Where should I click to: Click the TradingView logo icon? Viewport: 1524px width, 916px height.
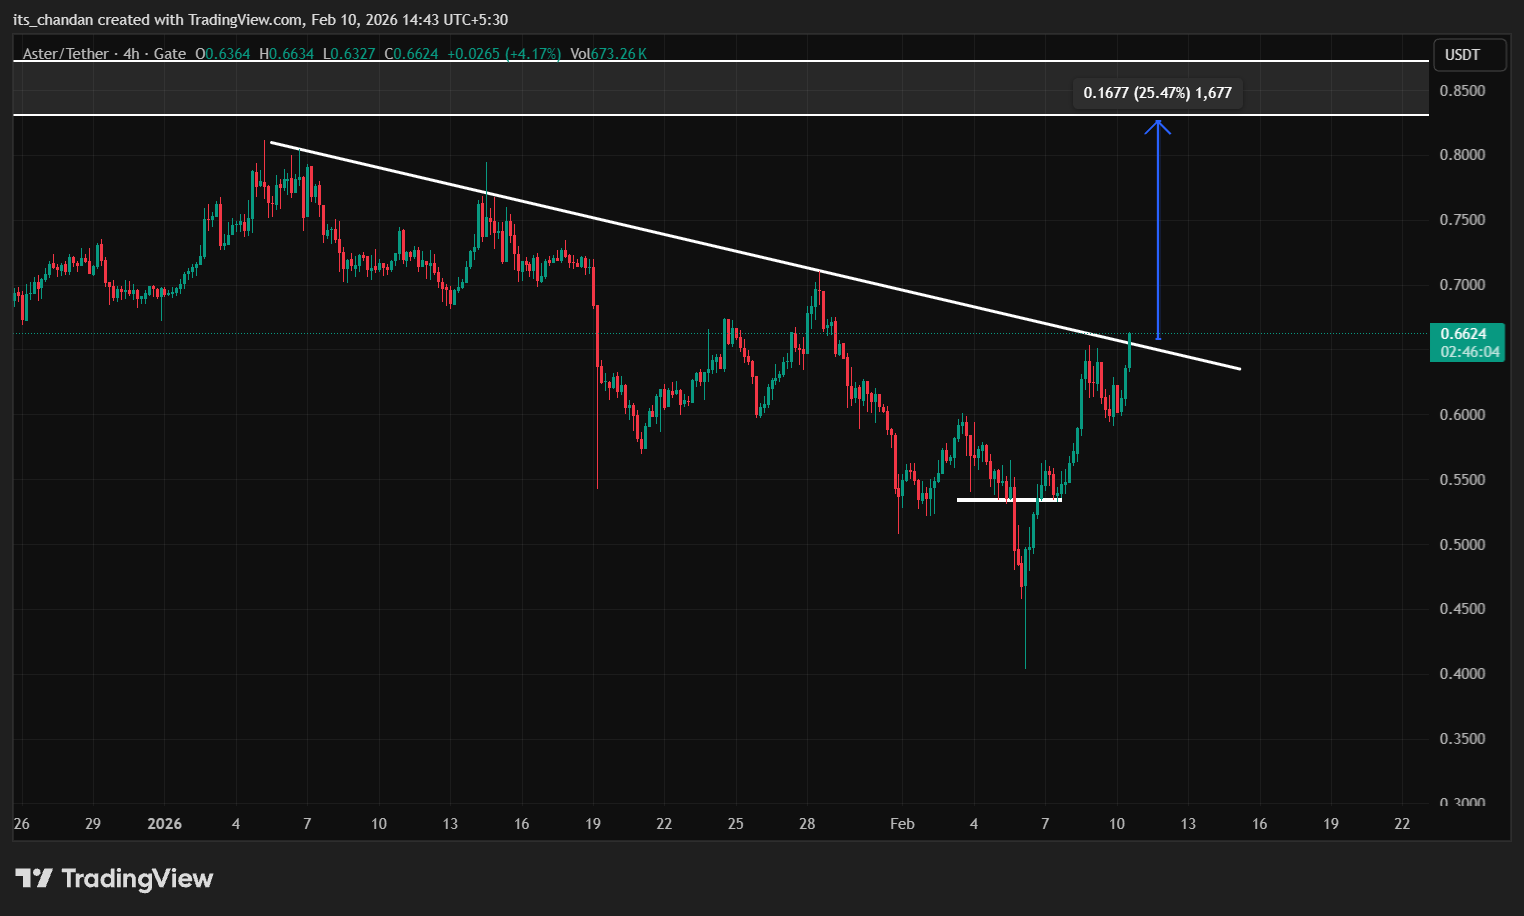34,878
